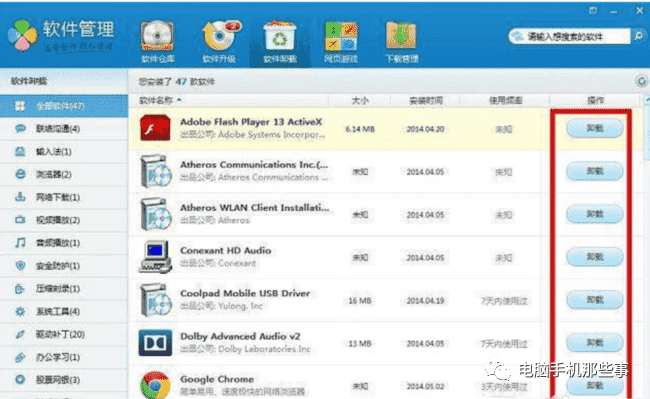650x399 pixels.
Task: Click the Dolby Advanced Audio icon
Action: (x=155, y=343)
